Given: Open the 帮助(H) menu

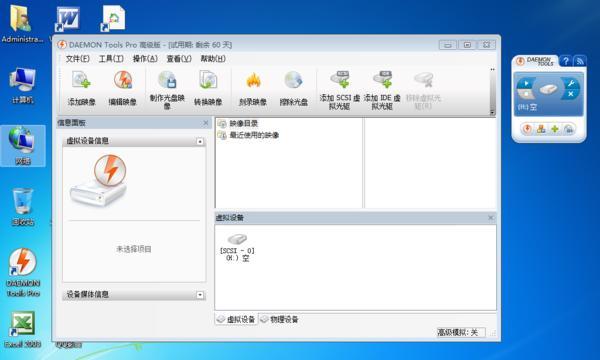Looking at the screenshot, I should coord(213,59).
